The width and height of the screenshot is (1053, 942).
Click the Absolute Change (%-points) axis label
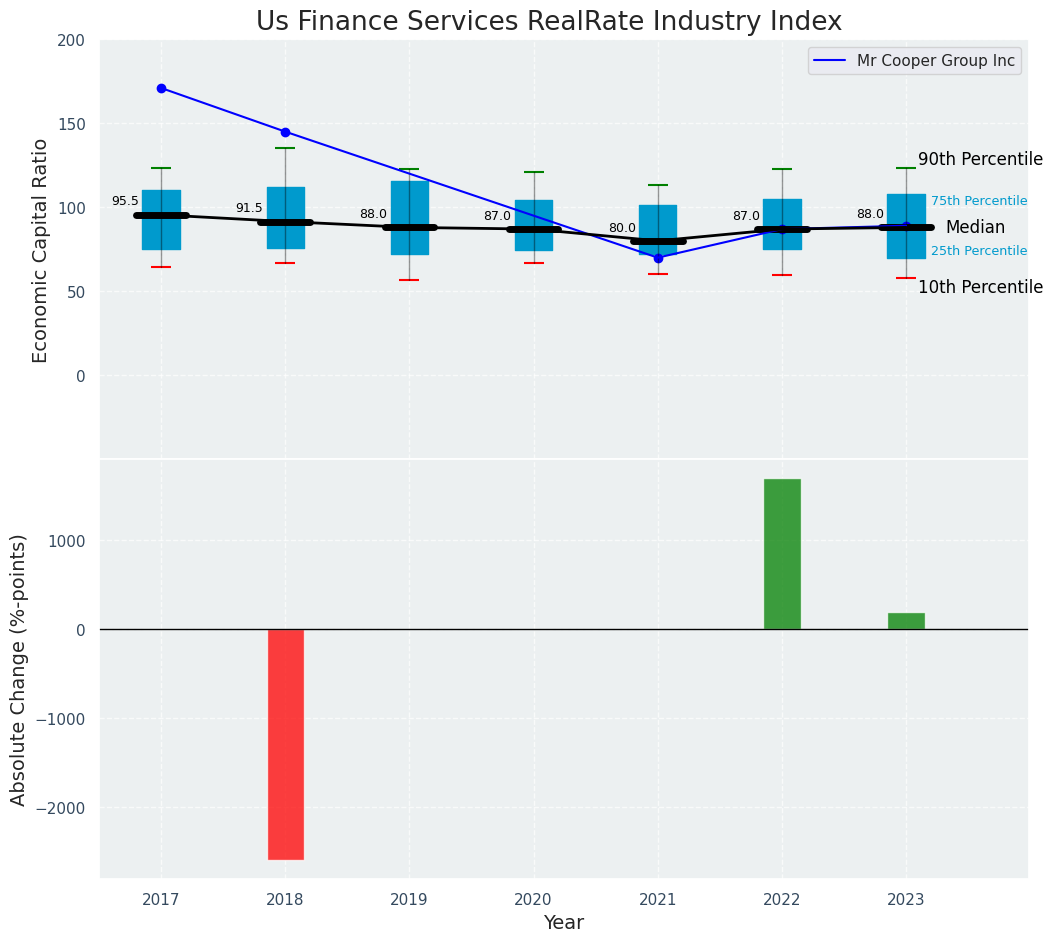coord(17,671)
